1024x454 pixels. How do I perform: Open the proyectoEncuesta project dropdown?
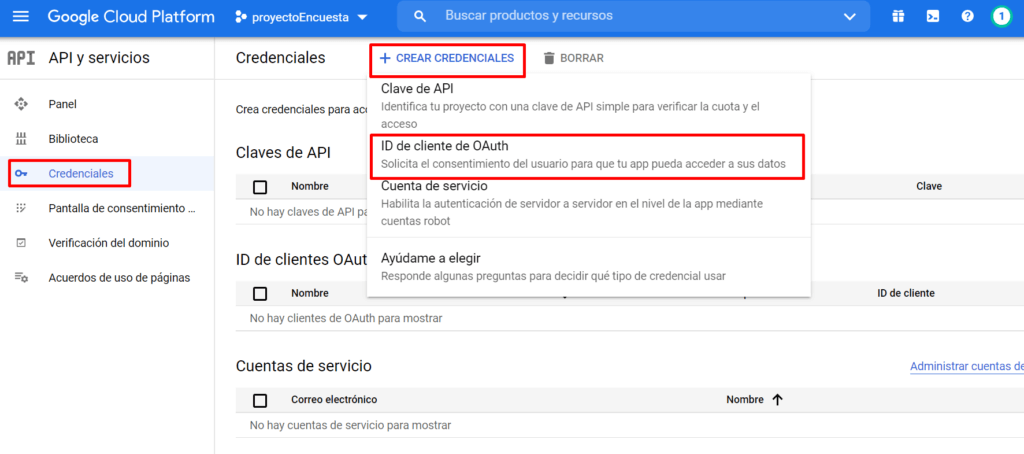(301, 17)
